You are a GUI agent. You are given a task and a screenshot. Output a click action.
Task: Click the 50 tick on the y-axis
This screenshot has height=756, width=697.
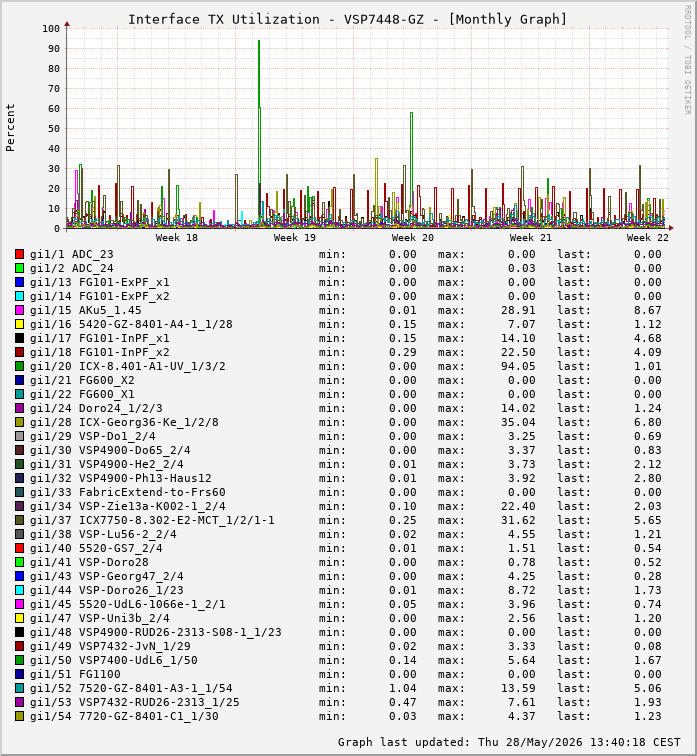[x=54, y=128]
